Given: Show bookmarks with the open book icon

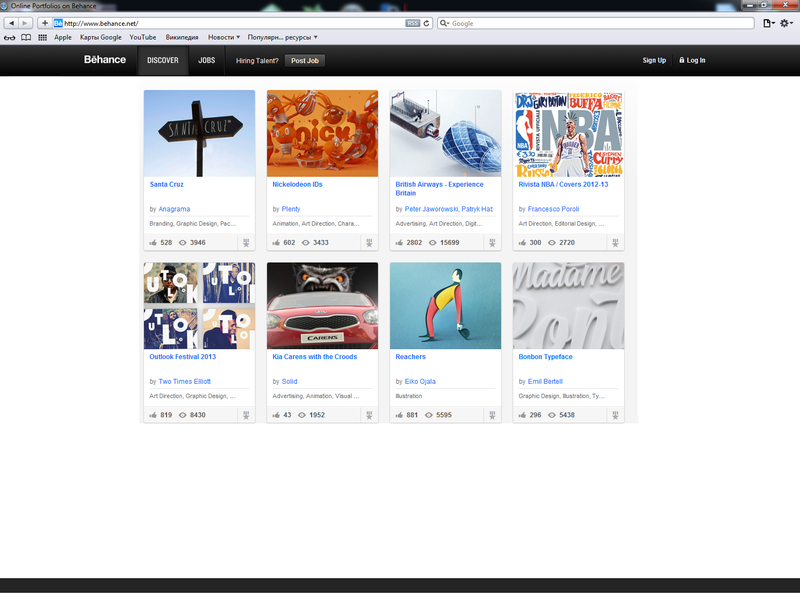Looking at the screenshot, I should pyautogui.click(x=26, y=37).
